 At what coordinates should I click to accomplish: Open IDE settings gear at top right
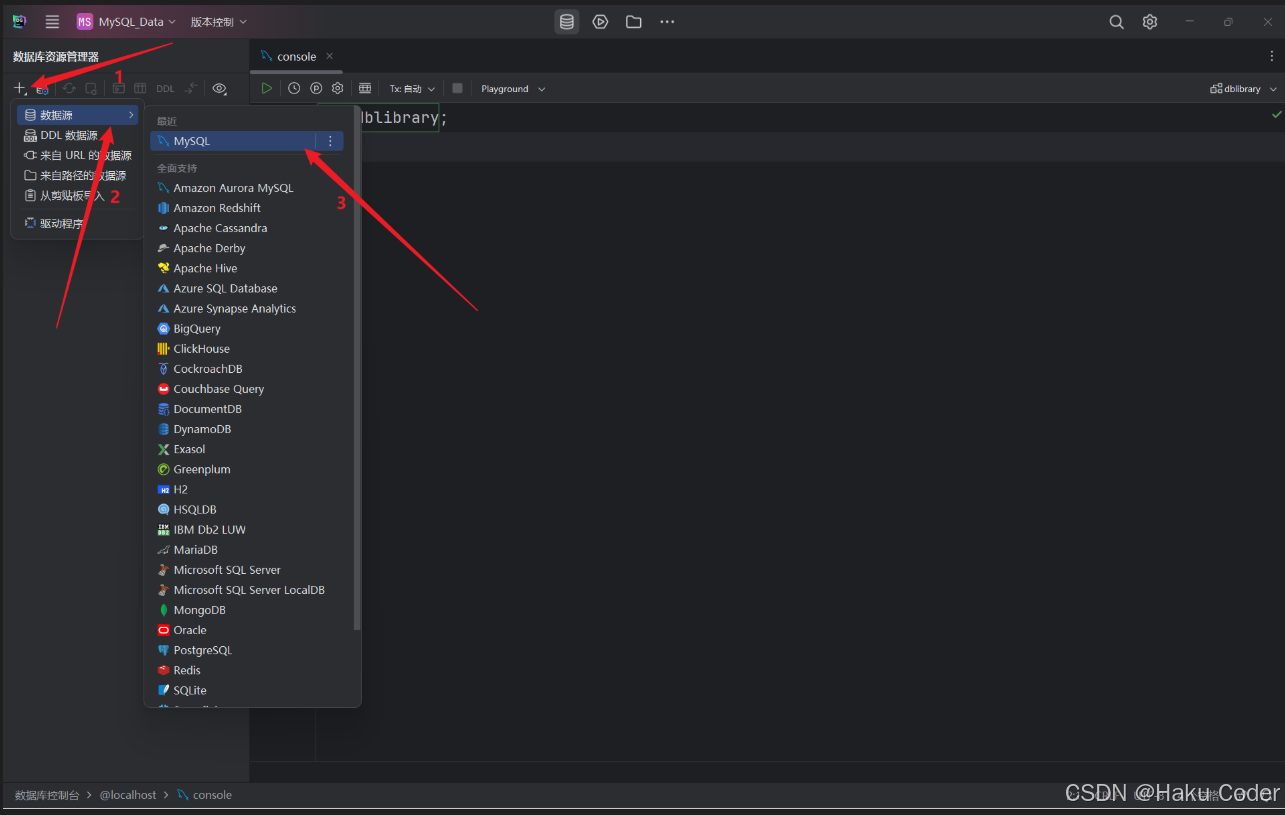point(1150,22)
